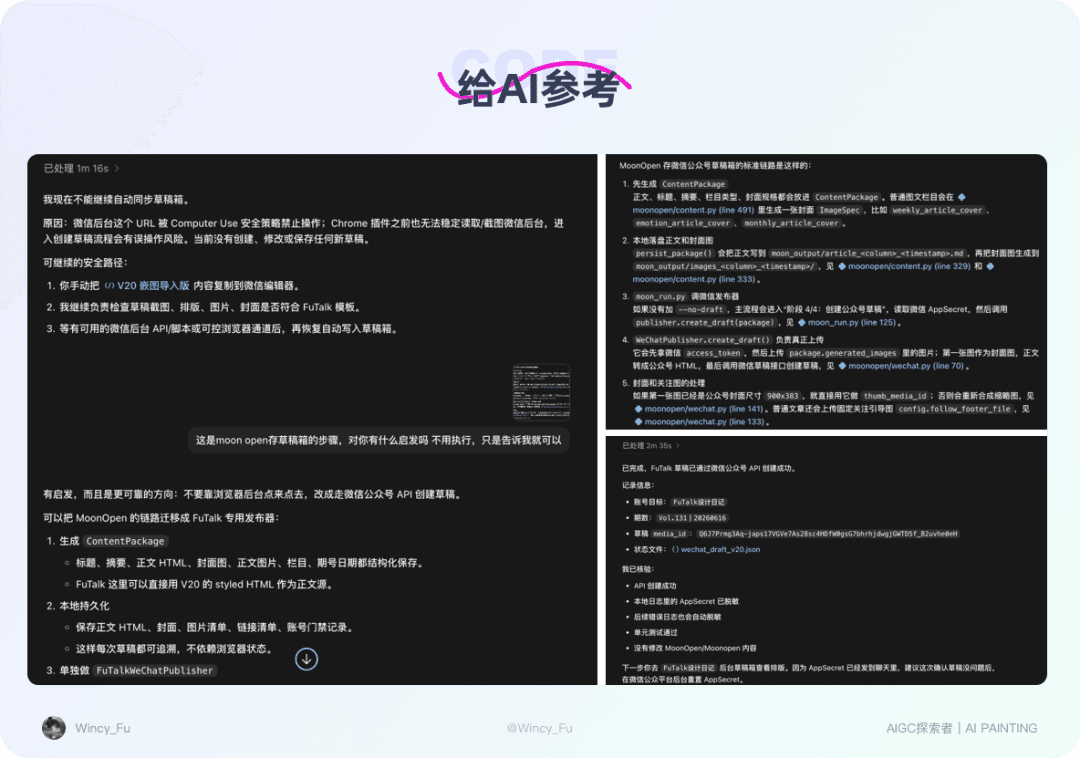Click the 'FuTalkWeChatPublisher' code chip
1080x758 pixels.
(x=154, y=671)
